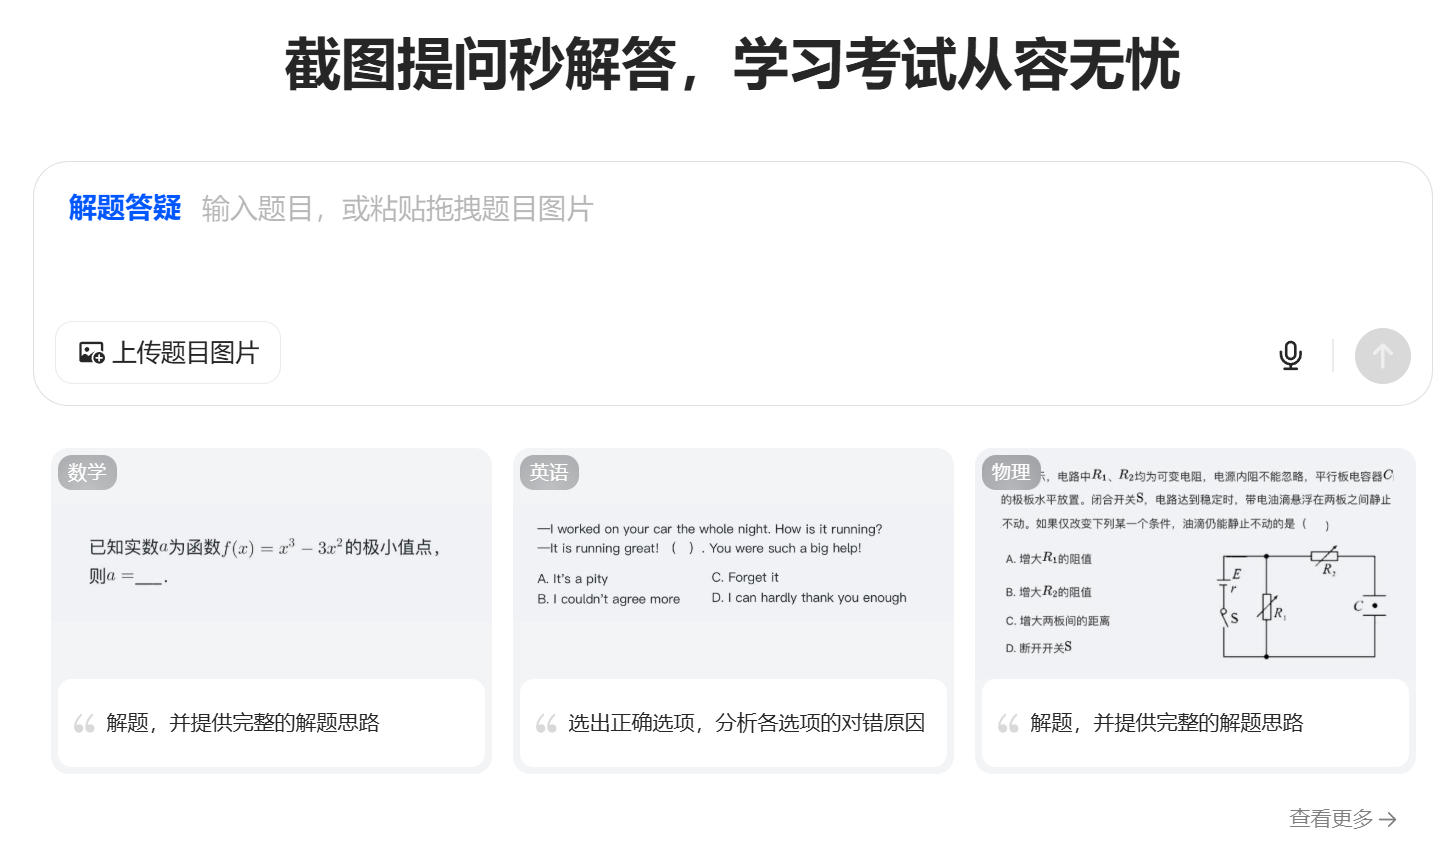Choose physics card's 解题 prompt text
Image resolution: width=1456 pixels, height=858 pixels.
[1166, 723]
